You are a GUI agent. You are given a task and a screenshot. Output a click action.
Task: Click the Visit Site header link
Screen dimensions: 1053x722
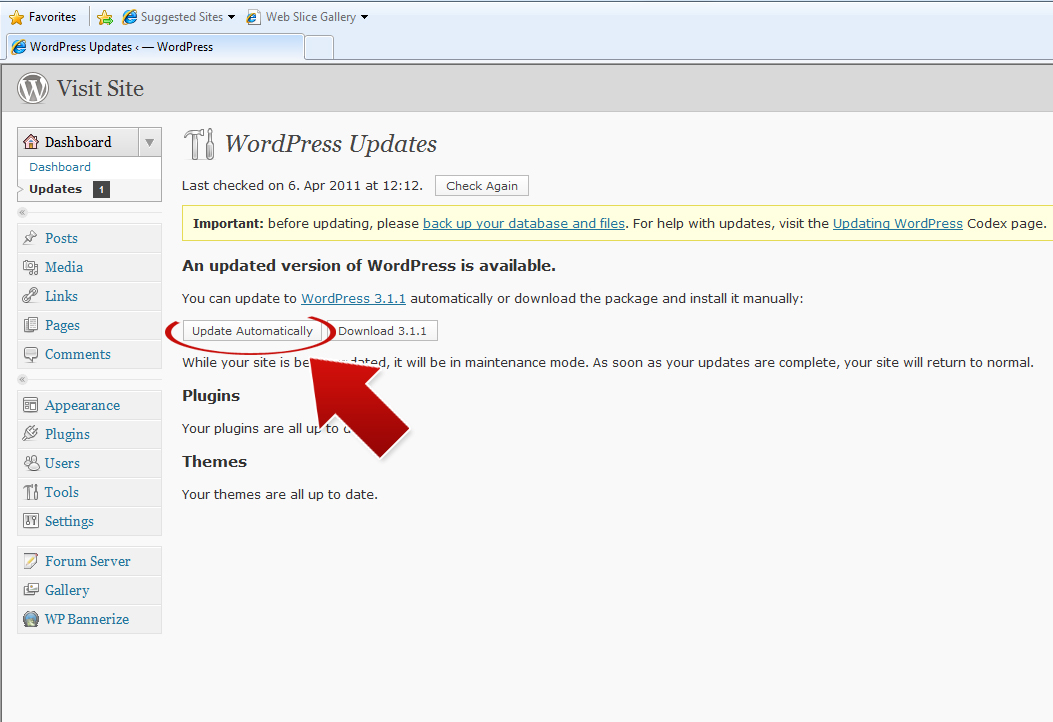pyautogui.click(x=100, y=88)
